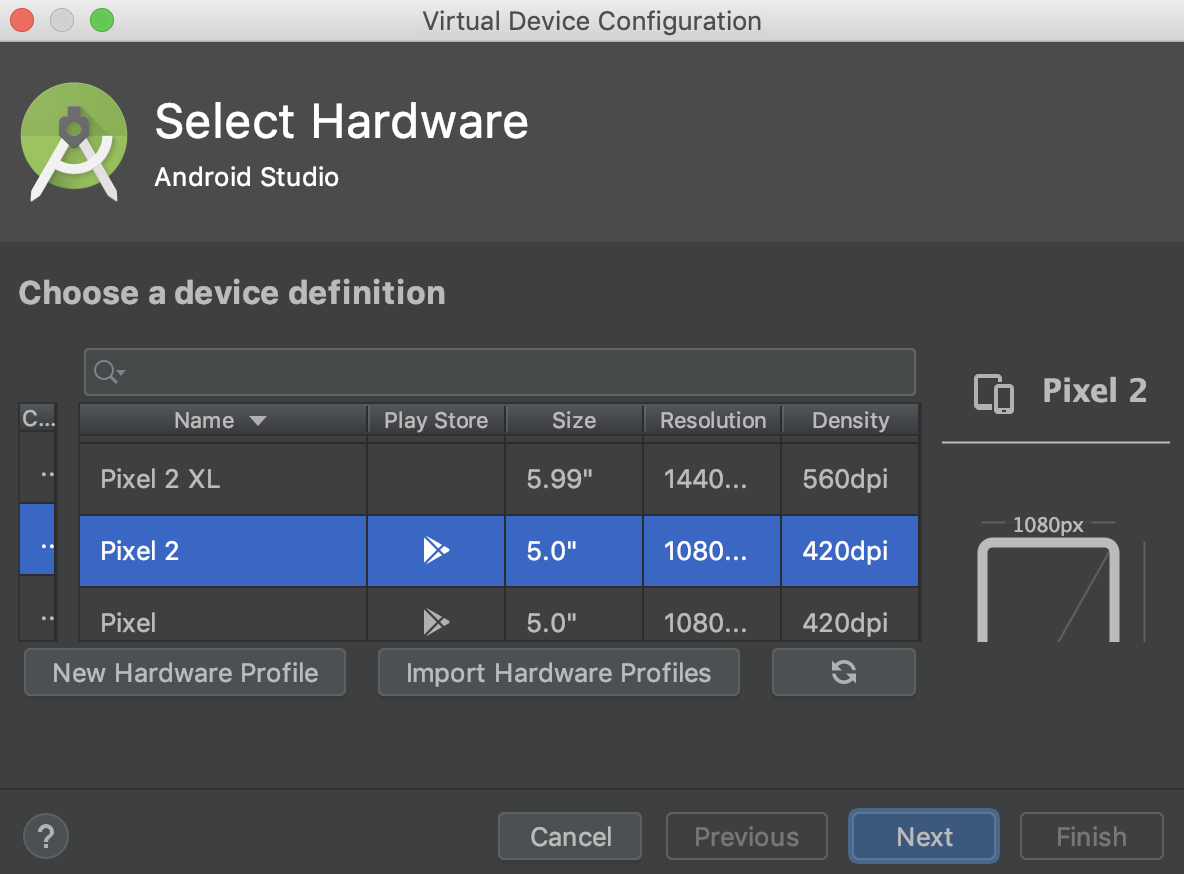This screenshot has width=1184, height=874.
Task: Sort by Name column arrow
Action: click(x=257, y=421)
